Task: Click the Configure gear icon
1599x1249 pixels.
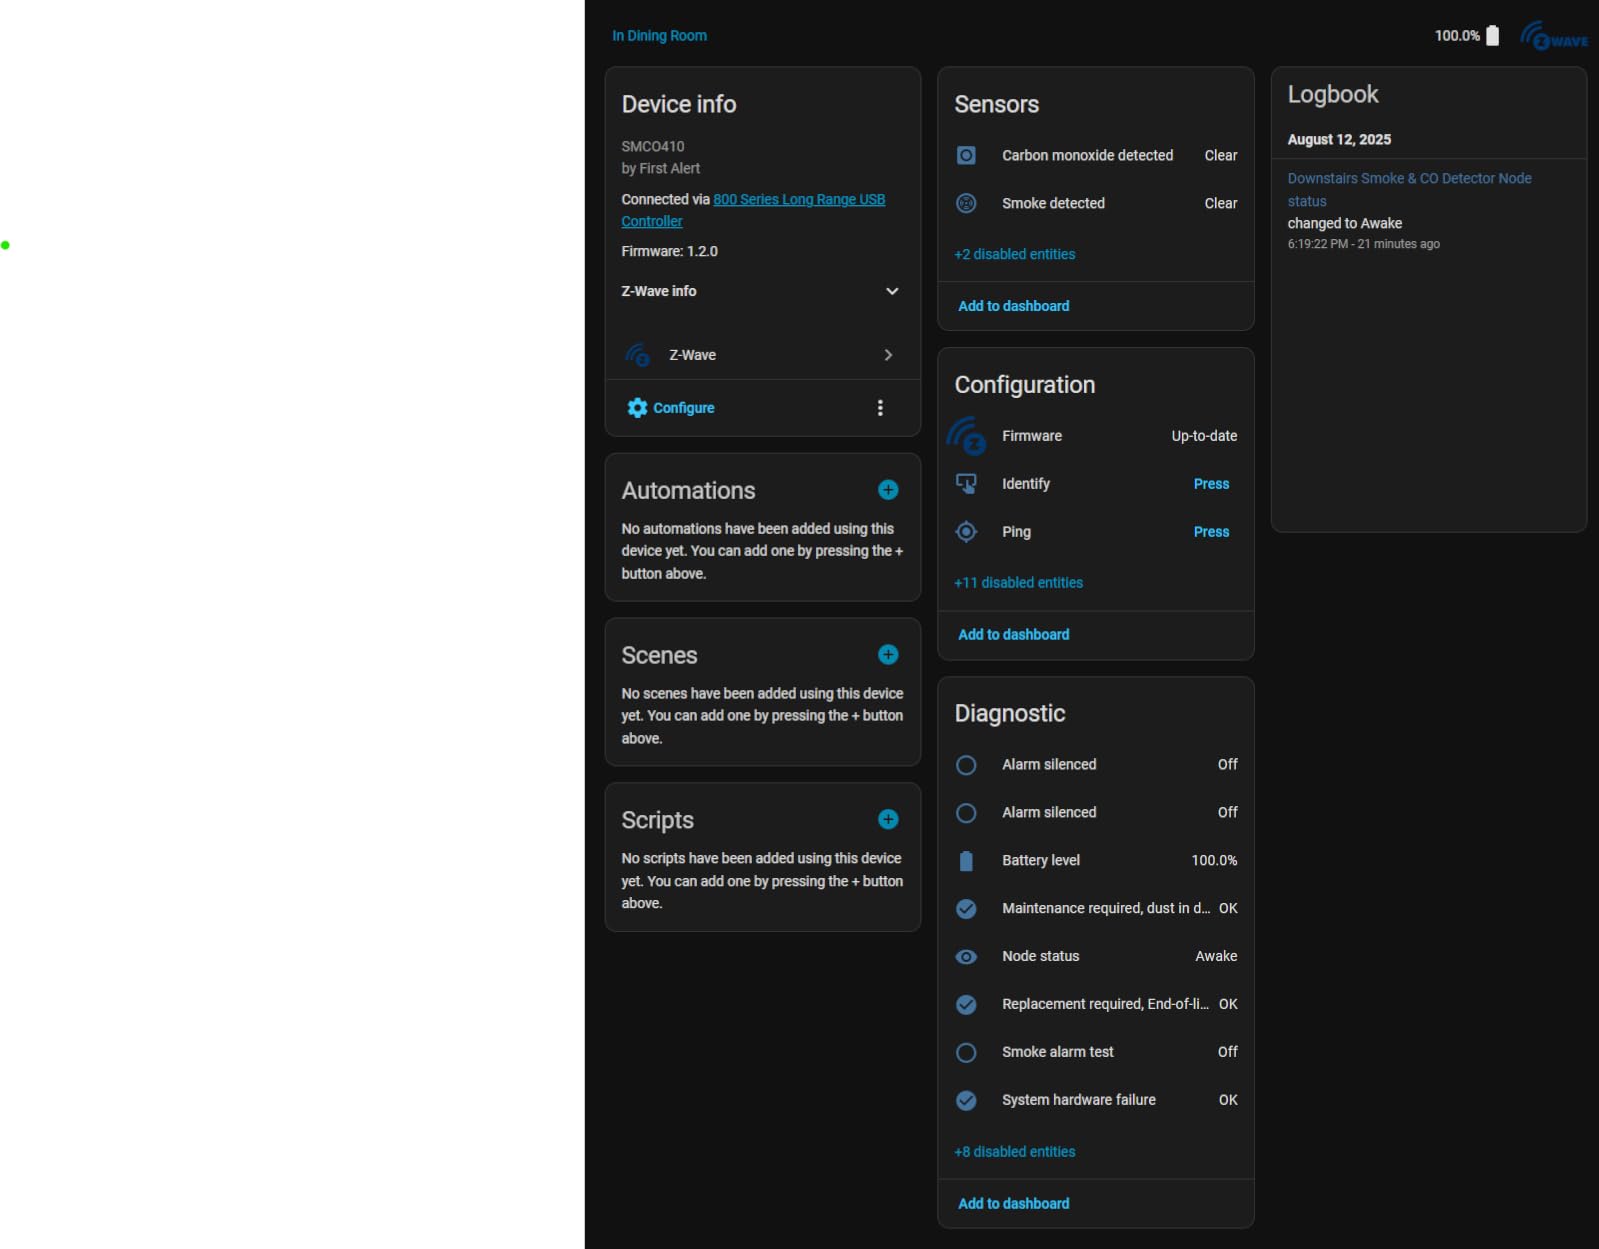Action: click(x=637, y=408)
